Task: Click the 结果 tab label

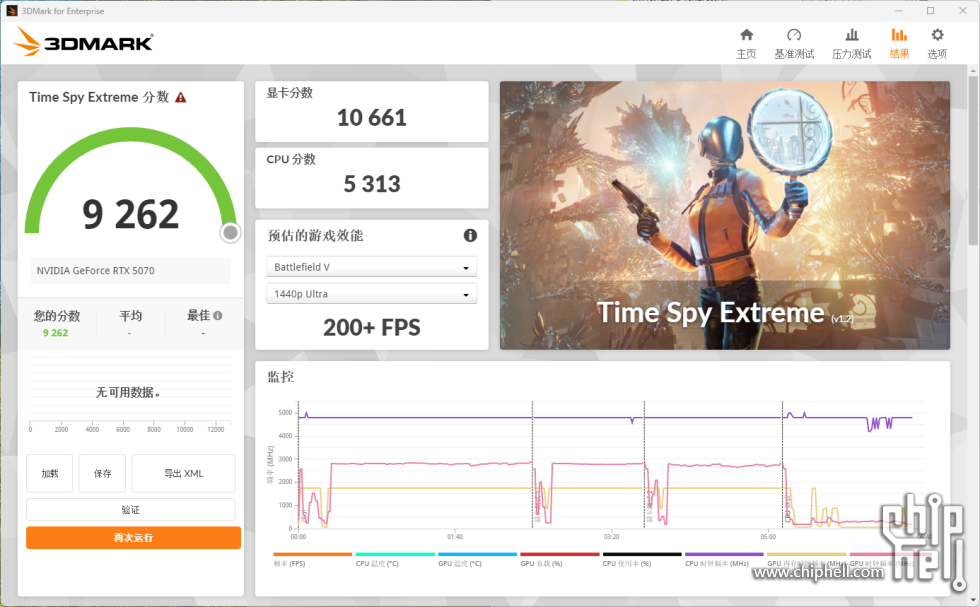Action: [x=899, y=54]
